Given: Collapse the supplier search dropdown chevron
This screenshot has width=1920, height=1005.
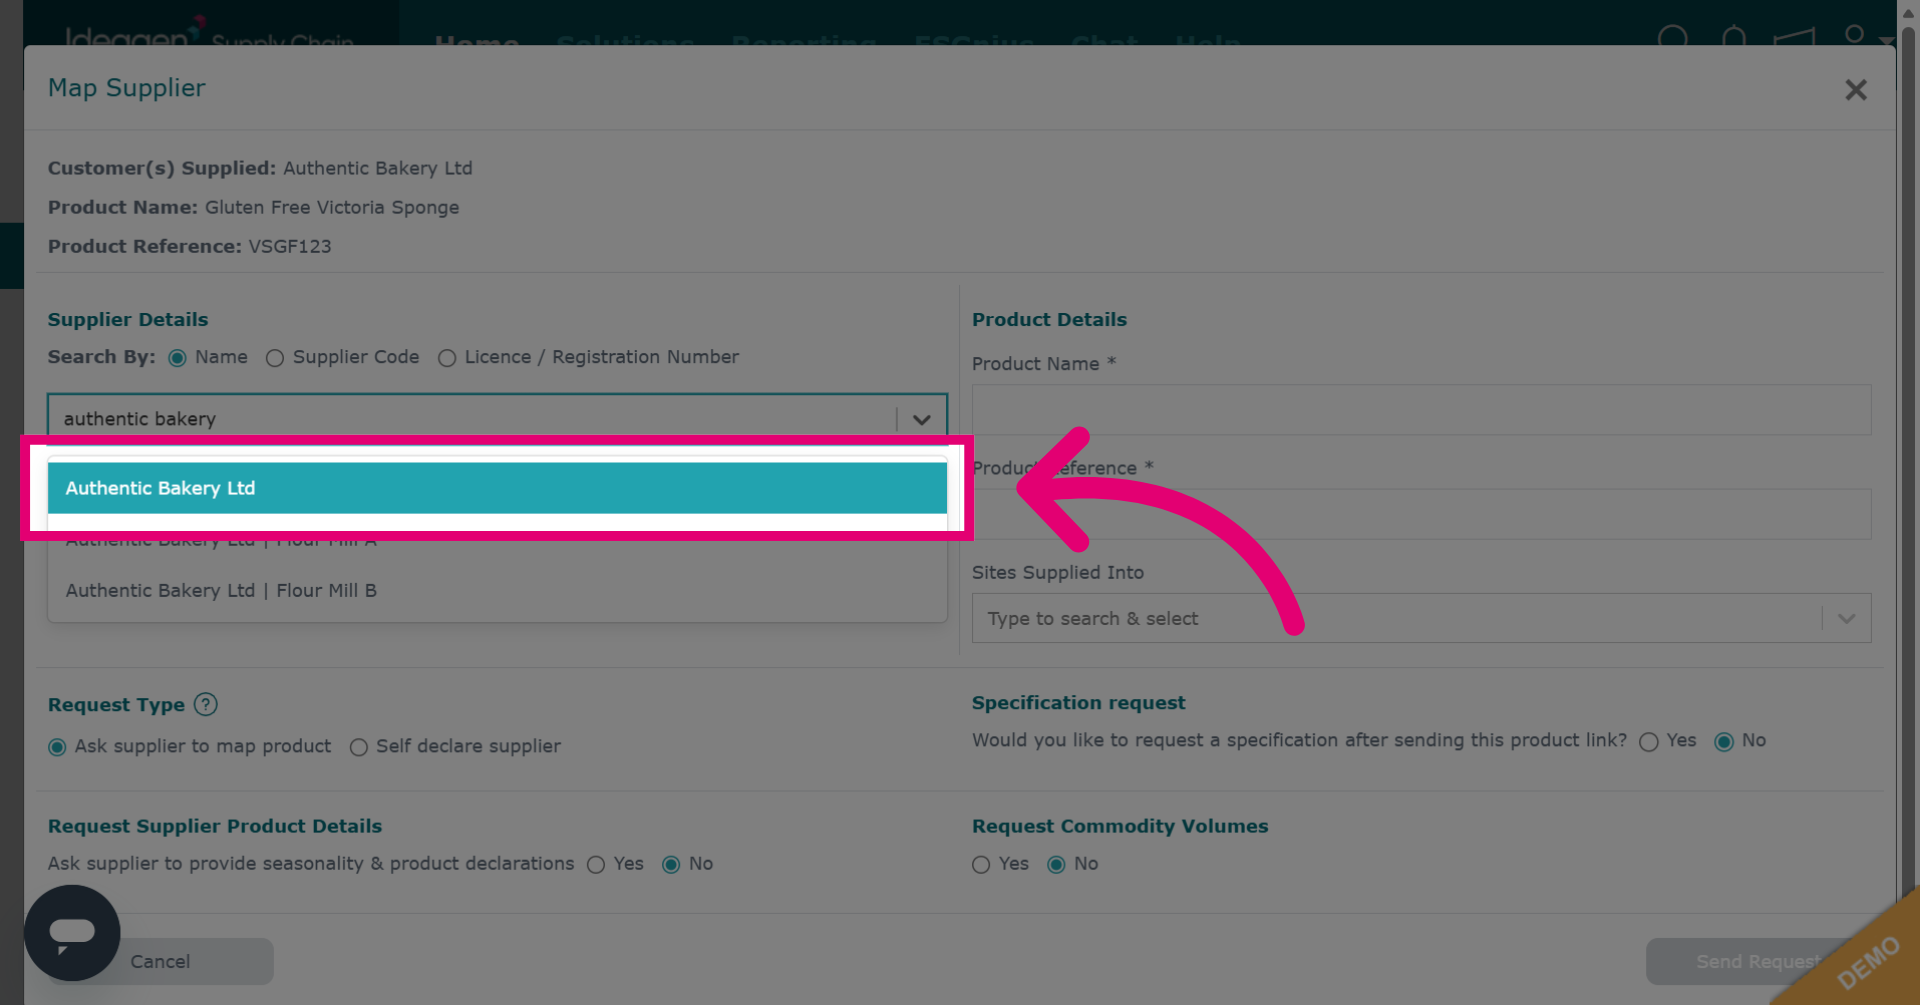Looking at the screenshot, I should 922,419.
